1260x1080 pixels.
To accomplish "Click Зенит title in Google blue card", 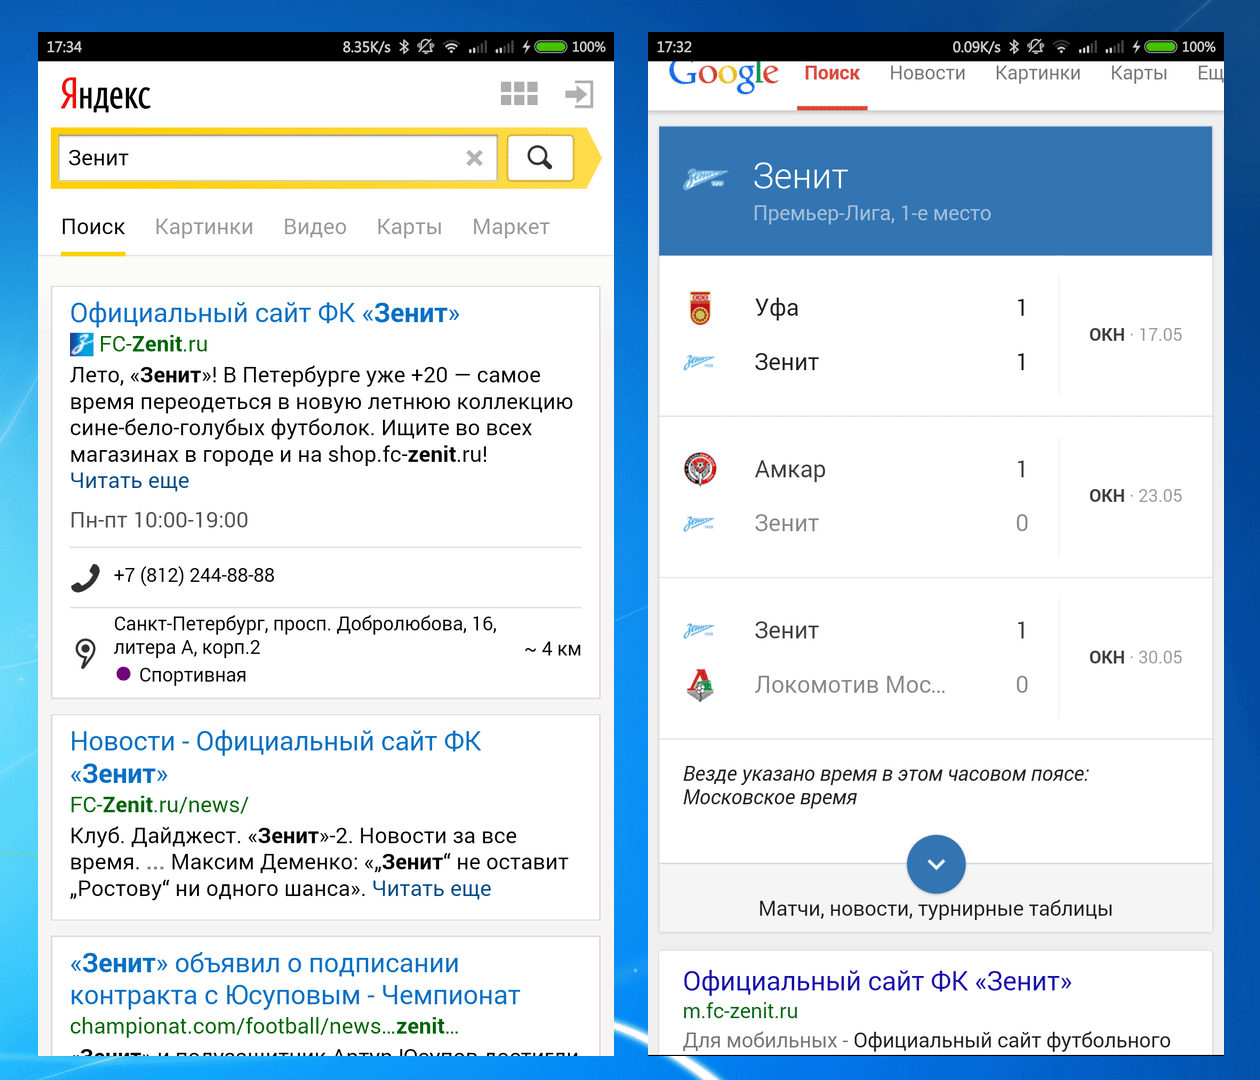I will (800, 177).
